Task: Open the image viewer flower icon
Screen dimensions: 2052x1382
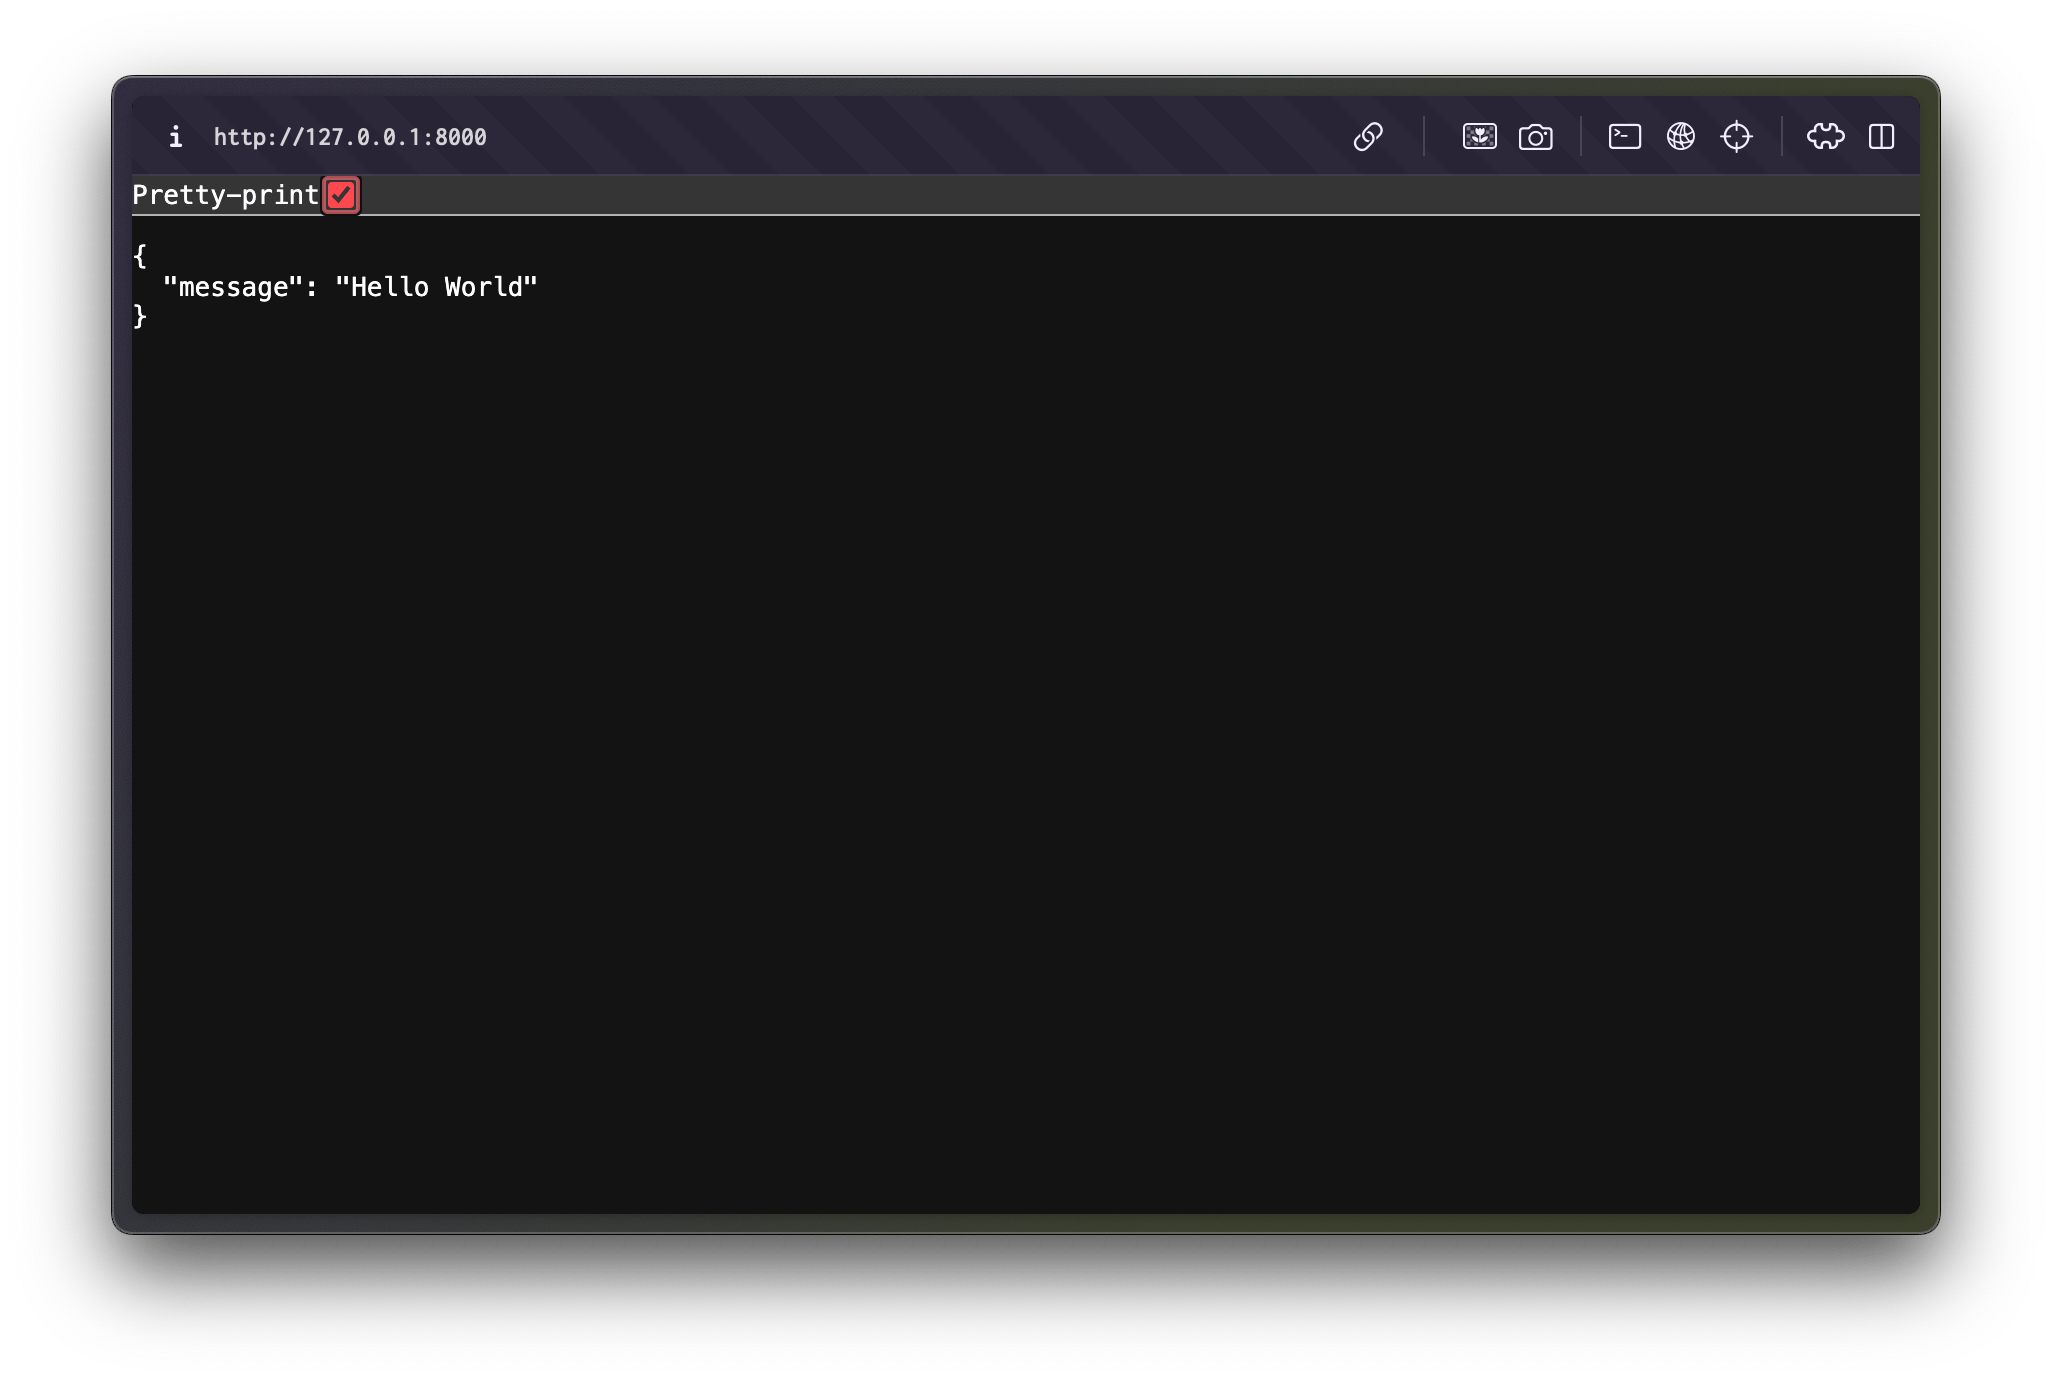Action: [1480, 137]
